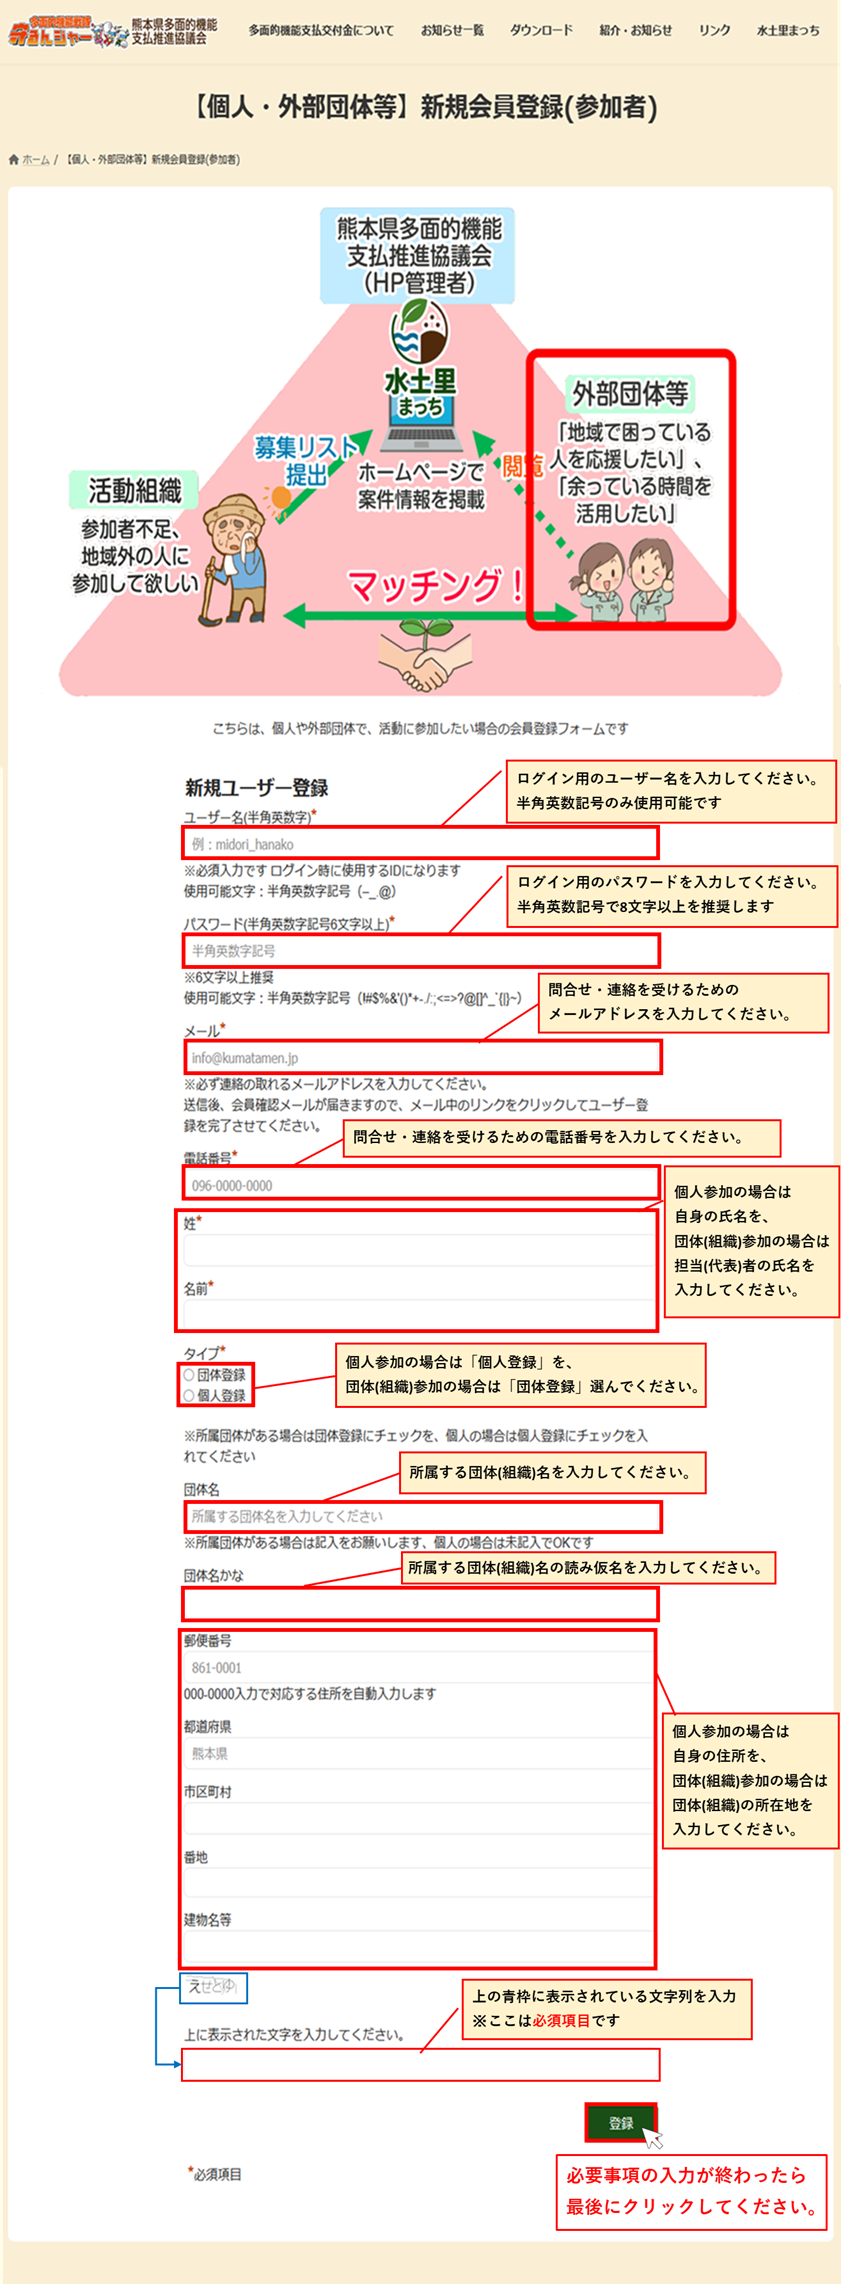This screenshot has height=2284, width=841.
Task: Select the 個人登録 radio button
Action: point(189,1395)
